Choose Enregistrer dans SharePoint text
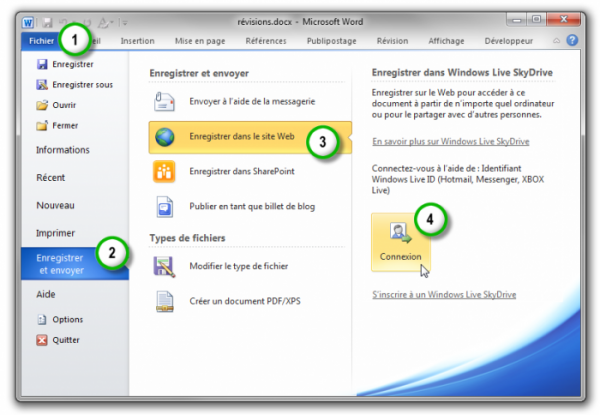This screenshot has width=600, height=415. coord(242,171)
